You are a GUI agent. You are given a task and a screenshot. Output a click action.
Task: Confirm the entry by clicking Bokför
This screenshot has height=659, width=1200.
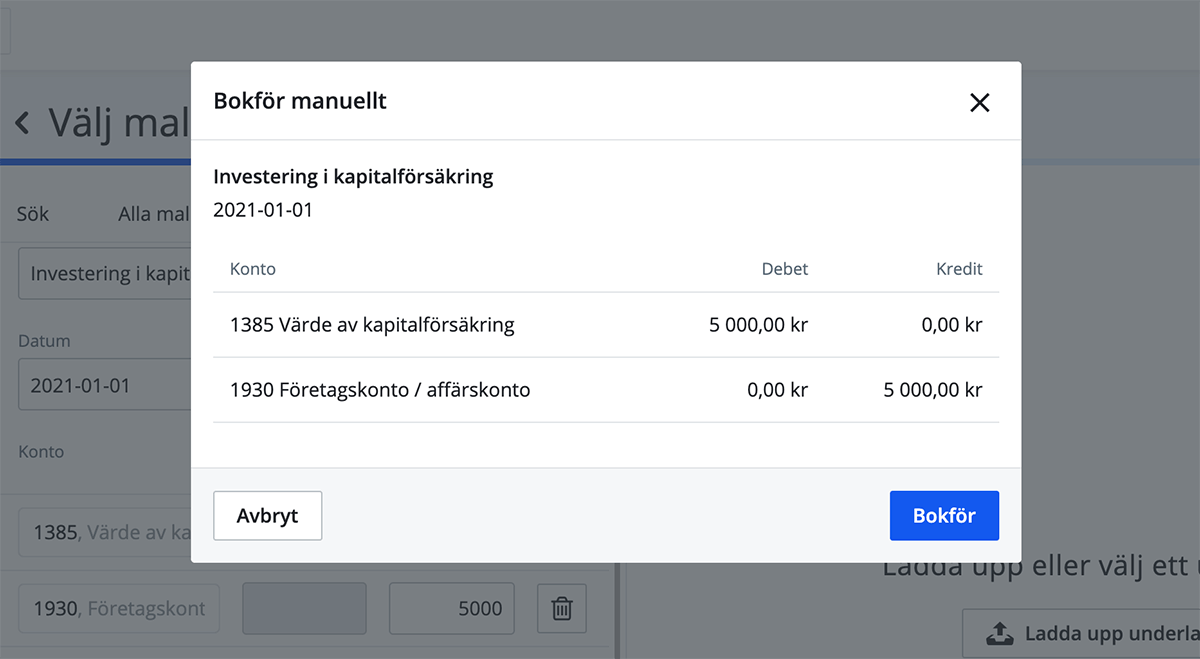(x=943, y=515)
